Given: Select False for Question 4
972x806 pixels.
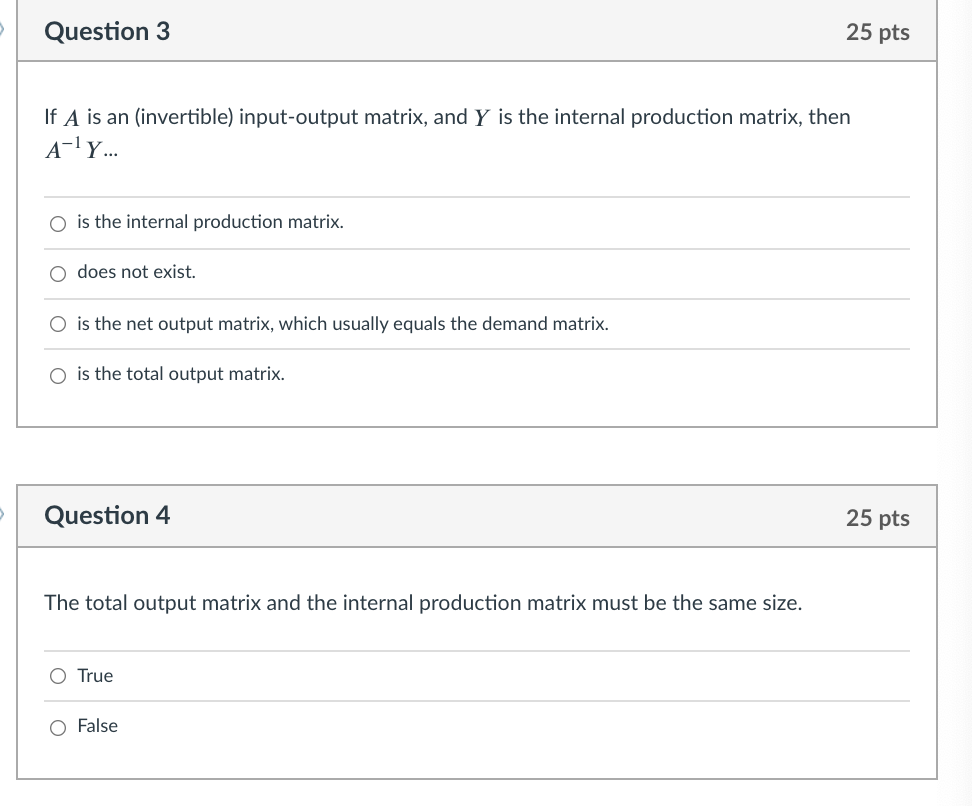Looking at the screenshot, I should (58, 726).
